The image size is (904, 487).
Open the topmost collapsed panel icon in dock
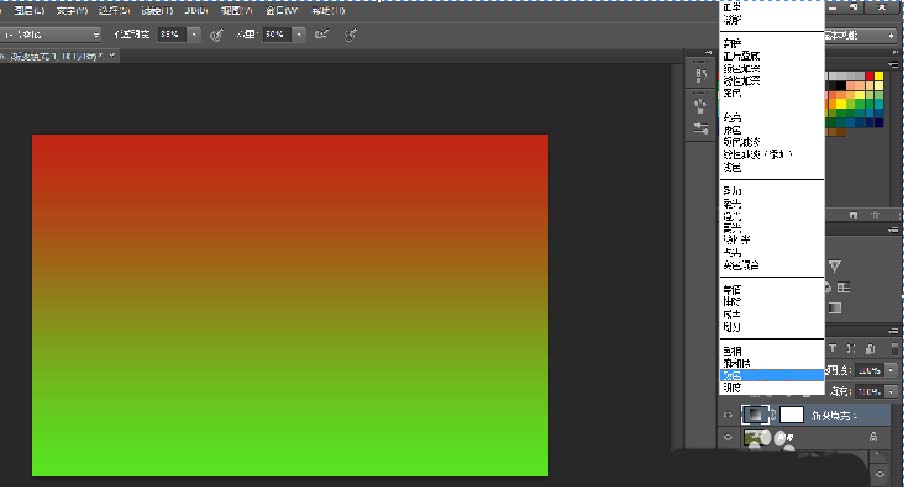coord(700,78)
